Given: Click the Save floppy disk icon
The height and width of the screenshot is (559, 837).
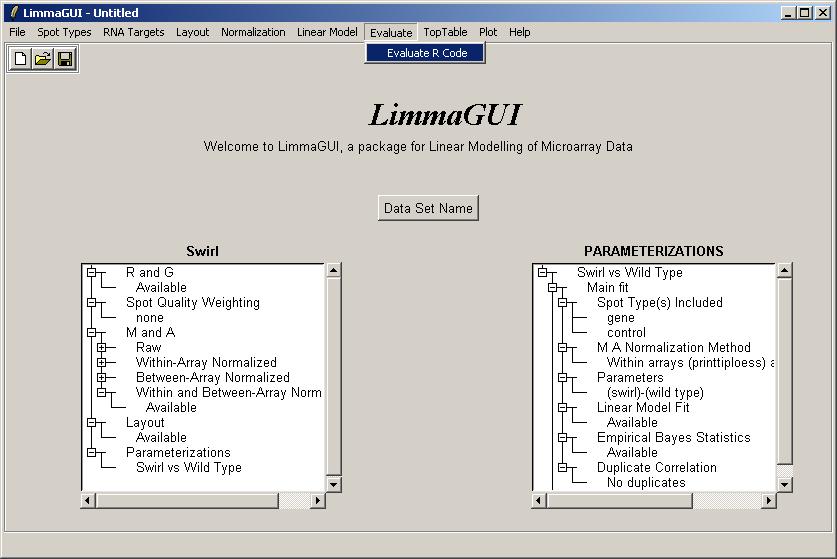Looking at the screenshot, I should click(64, 59).
